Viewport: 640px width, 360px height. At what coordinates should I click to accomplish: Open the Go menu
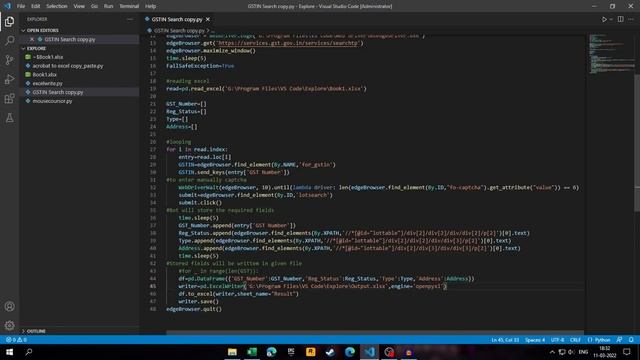[x=94, y=6]
